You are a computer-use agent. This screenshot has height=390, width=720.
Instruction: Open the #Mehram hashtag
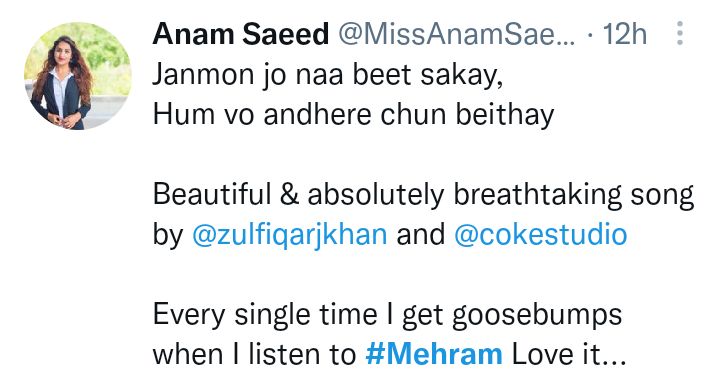coord(434,354)
